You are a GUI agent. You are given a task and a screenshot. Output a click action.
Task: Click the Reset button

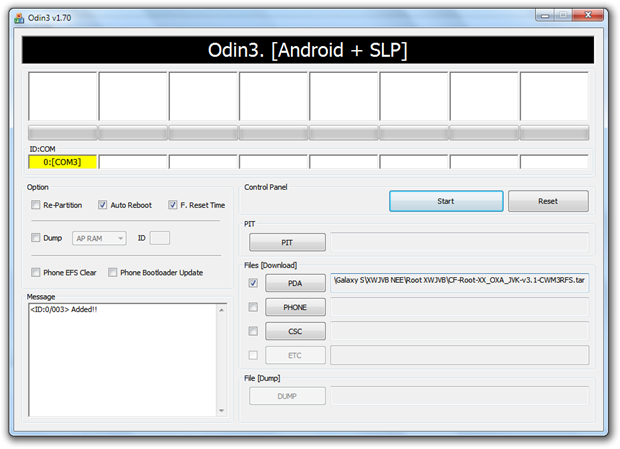pyautogui.click(x=548, y=201)
